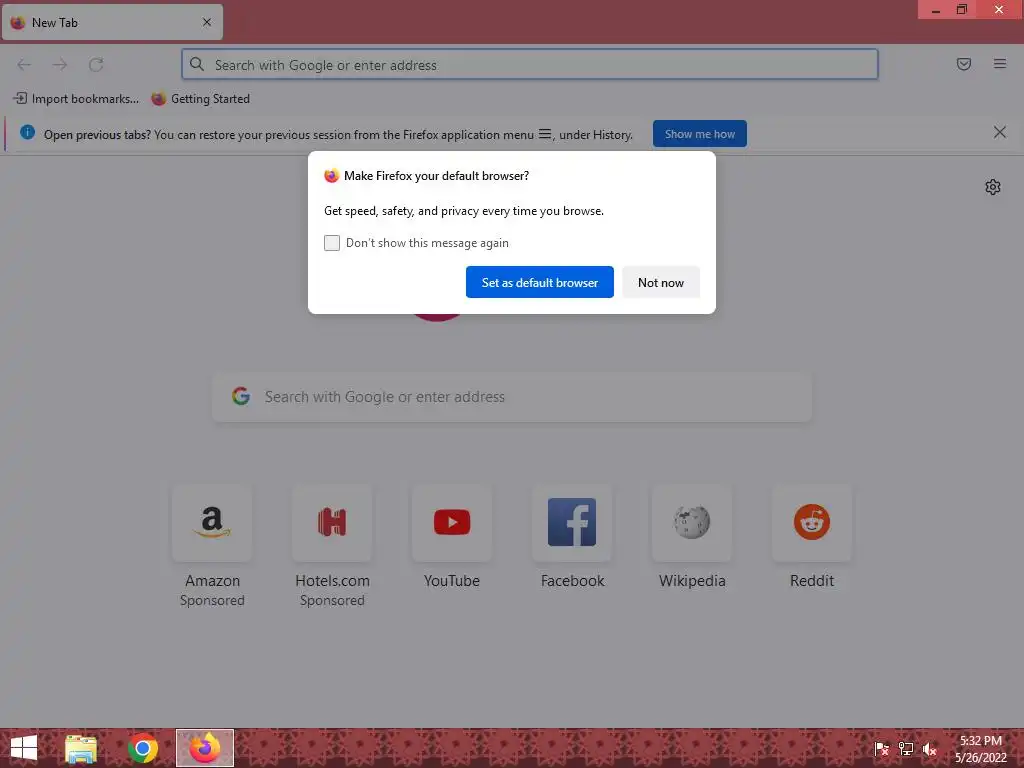The height and width of the screenshot is (768, 1024).
Task: Open the Save to Pocket icon
Action: [963, 64]
